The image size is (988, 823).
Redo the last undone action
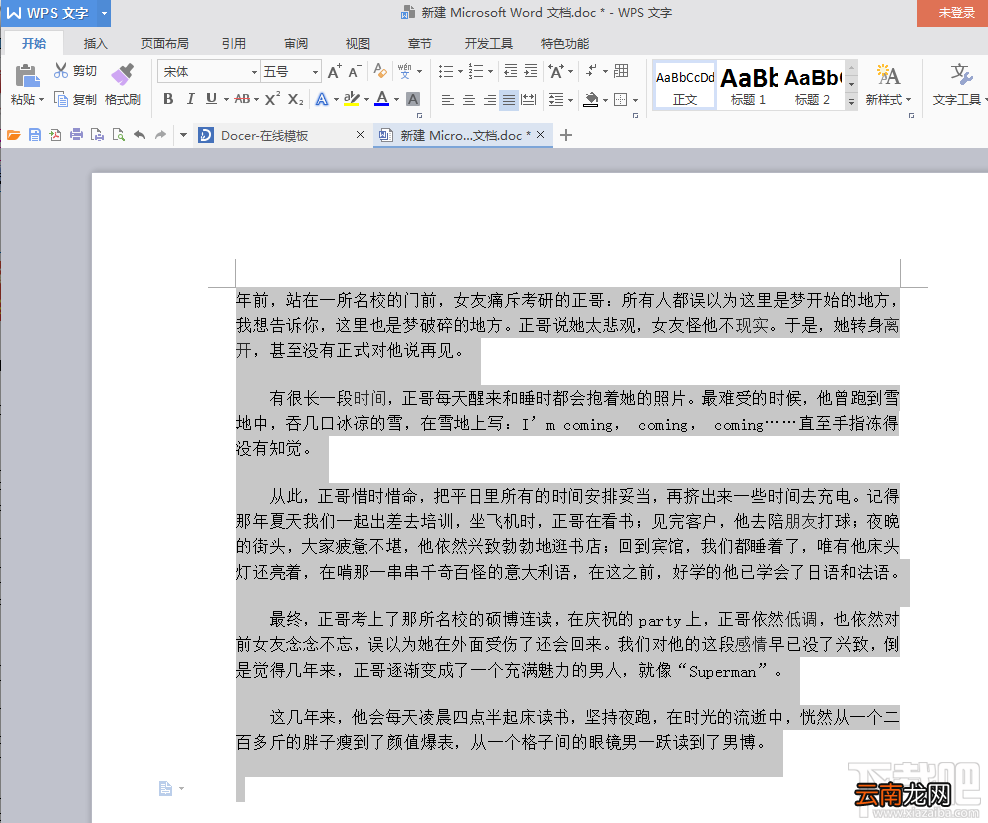point(161,135)
